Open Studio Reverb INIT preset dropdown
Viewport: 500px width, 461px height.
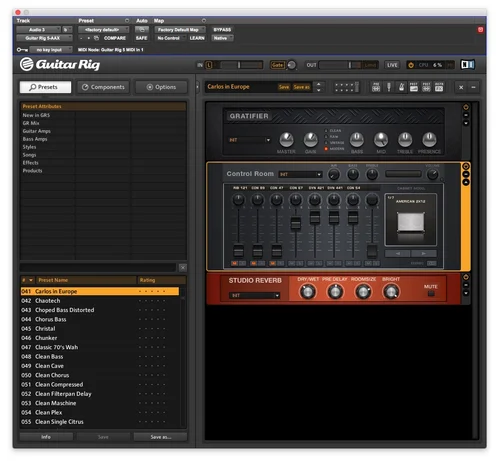click(x=254, y=295)
